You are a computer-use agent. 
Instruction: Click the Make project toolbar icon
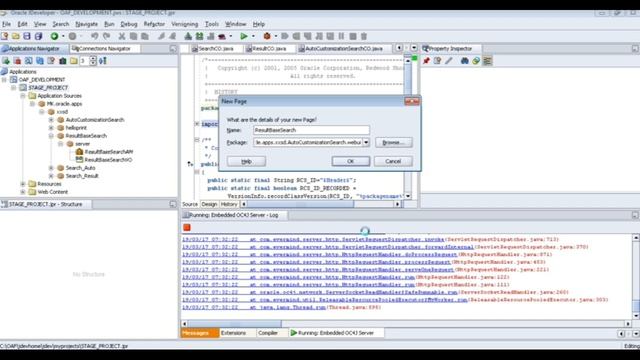pos(188,36)
